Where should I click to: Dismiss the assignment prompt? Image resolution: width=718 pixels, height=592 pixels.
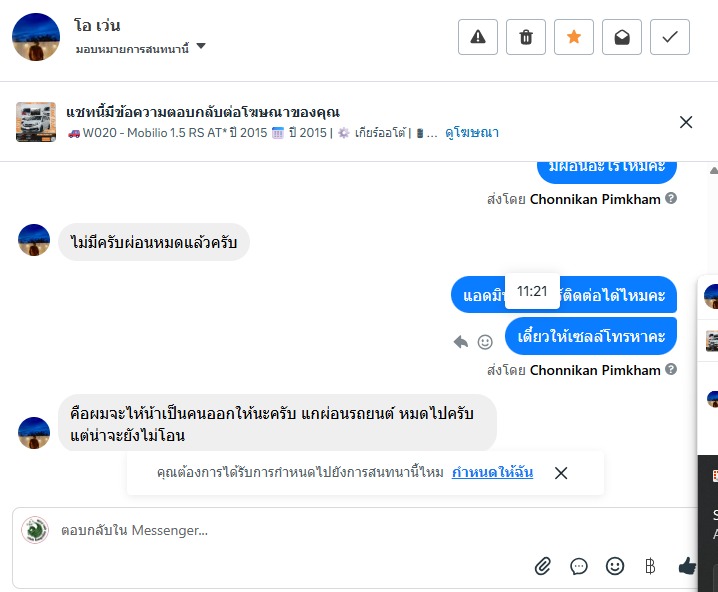[x=561, y=473]
